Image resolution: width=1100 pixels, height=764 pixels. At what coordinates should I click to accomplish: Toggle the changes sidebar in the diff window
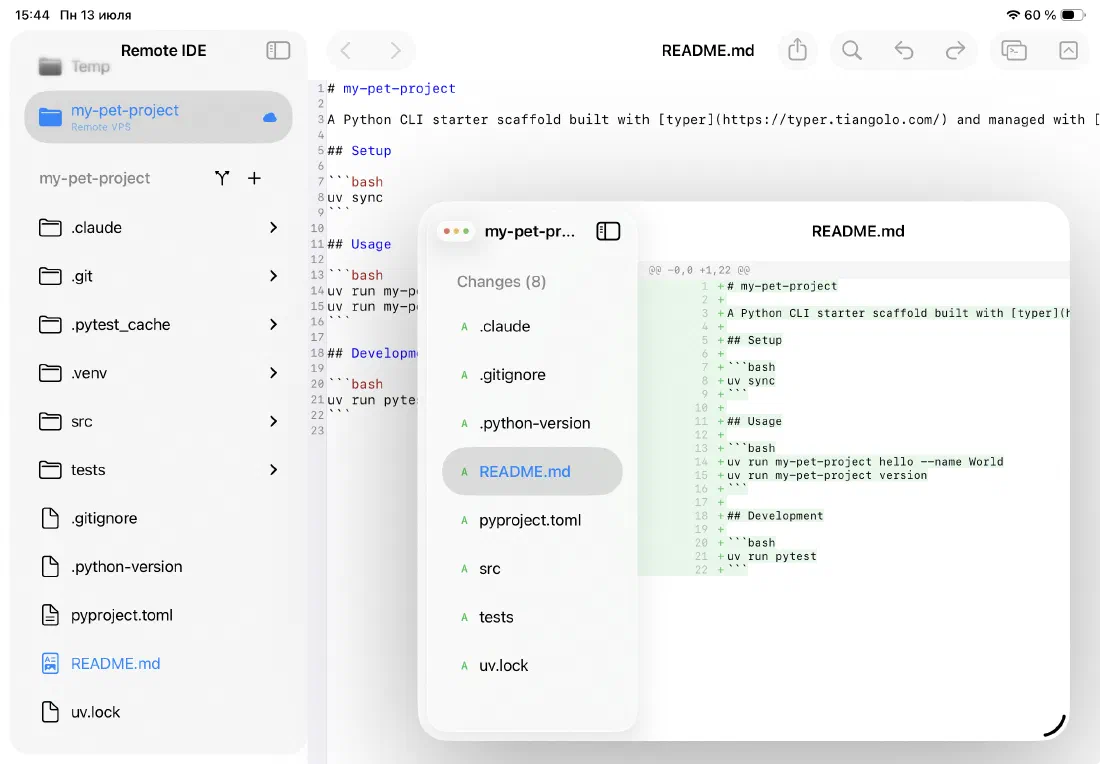[608, 231]
